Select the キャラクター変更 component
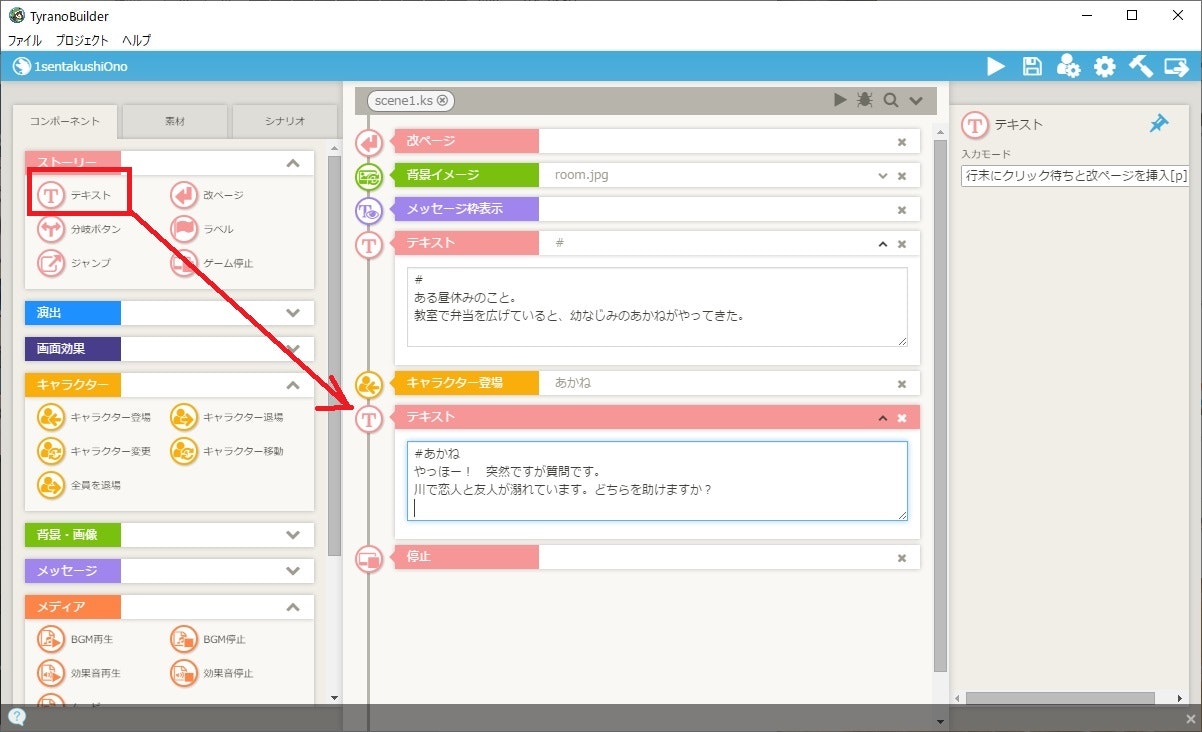1202x732 pixels. click(94, 451)
